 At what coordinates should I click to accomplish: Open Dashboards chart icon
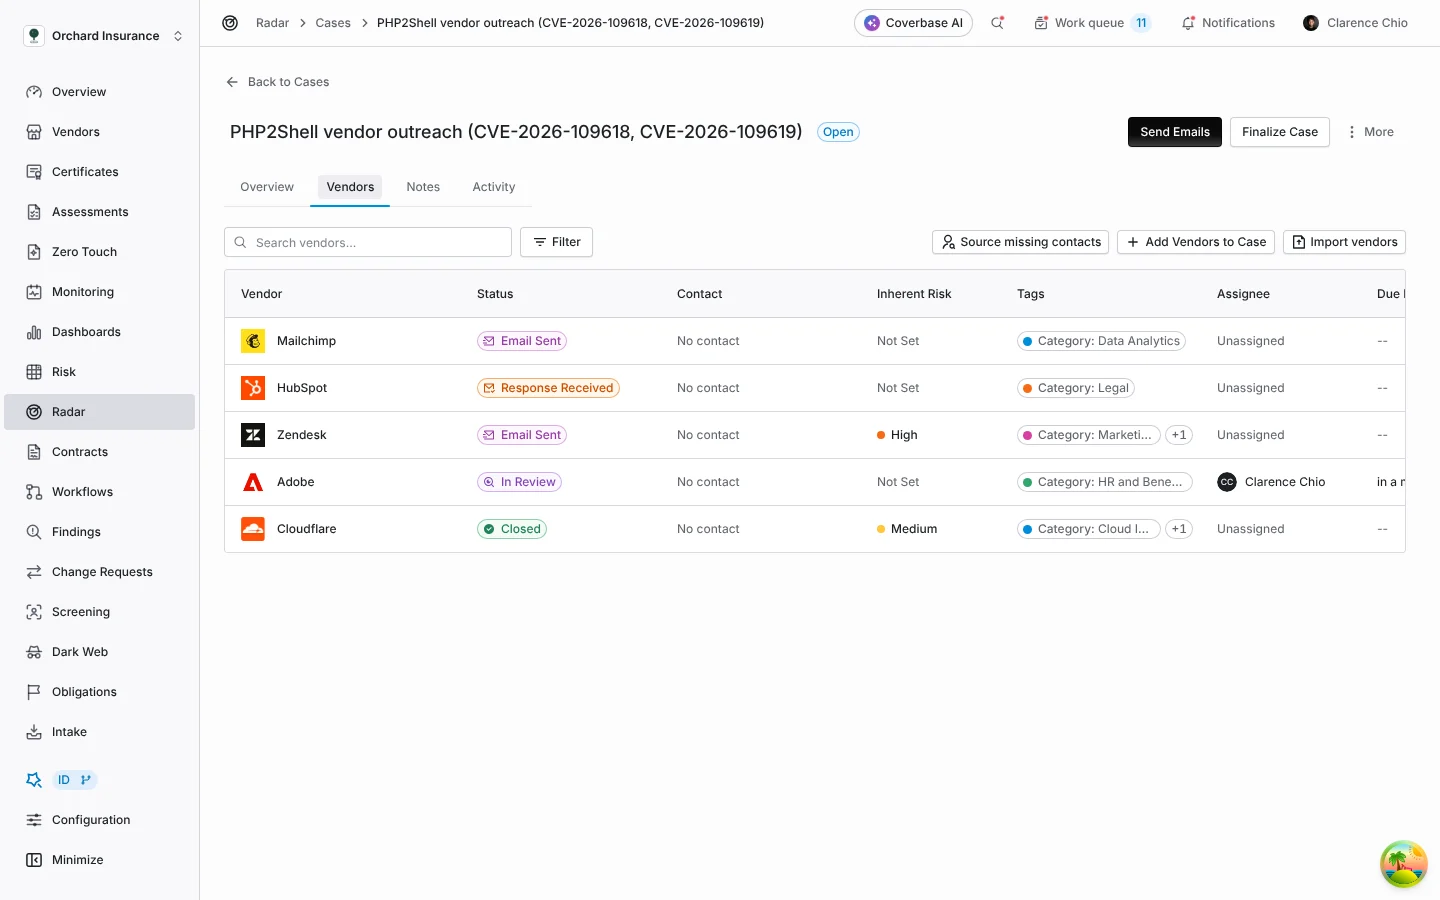coord(34,332)
